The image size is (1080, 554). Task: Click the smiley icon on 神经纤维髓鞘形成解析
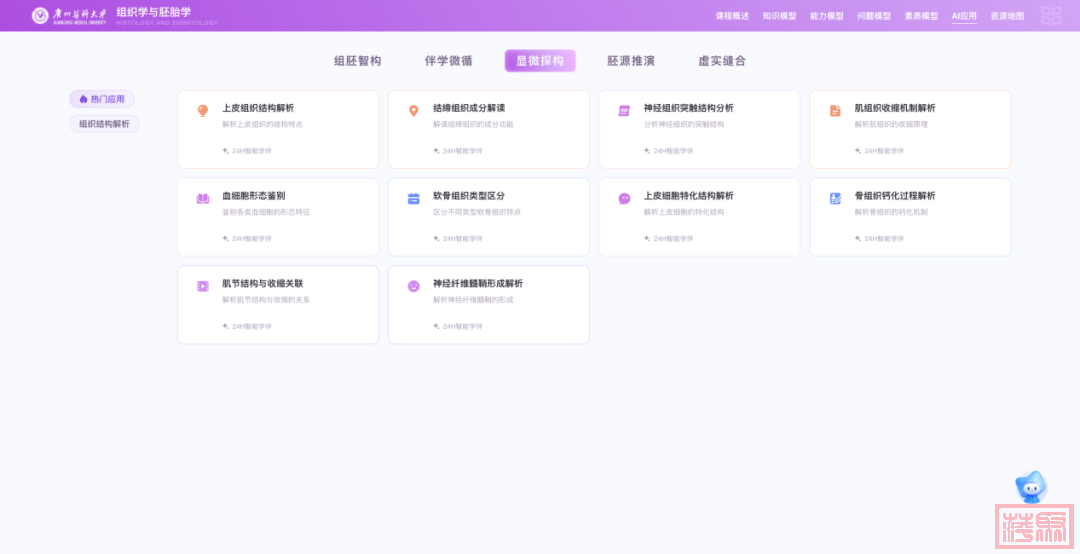tap(414, 286)
